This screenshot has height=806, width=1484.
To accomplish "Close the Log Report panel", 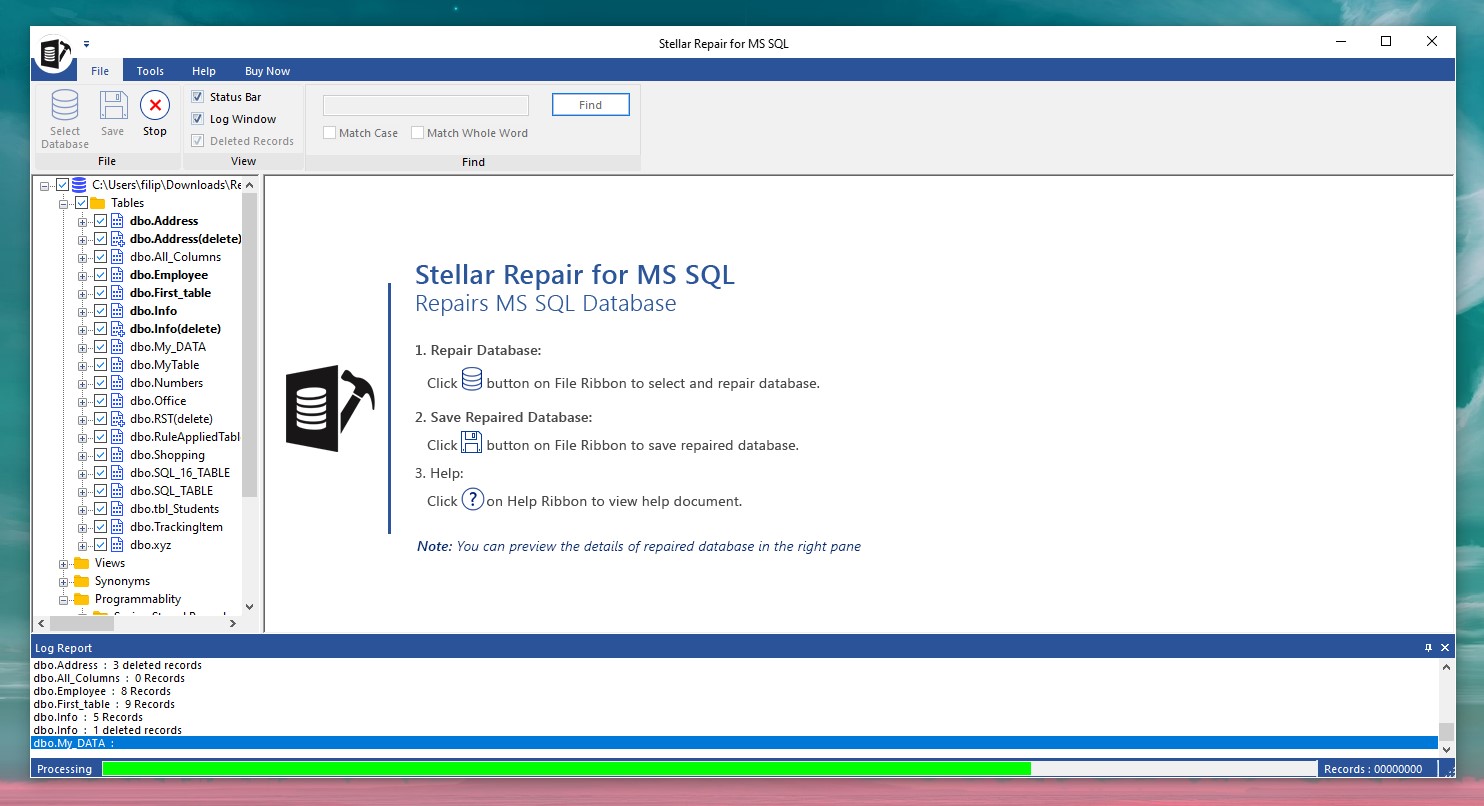I will [x=1445, y=648].
